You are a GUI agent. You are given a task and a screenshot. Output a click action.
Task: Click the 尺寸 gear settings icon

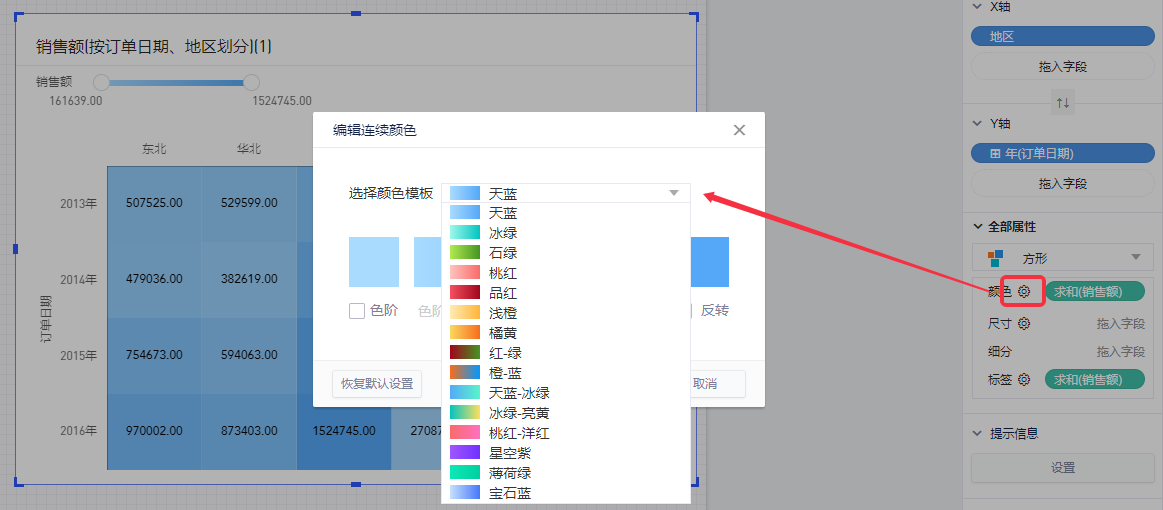[x=1023, y=323]
